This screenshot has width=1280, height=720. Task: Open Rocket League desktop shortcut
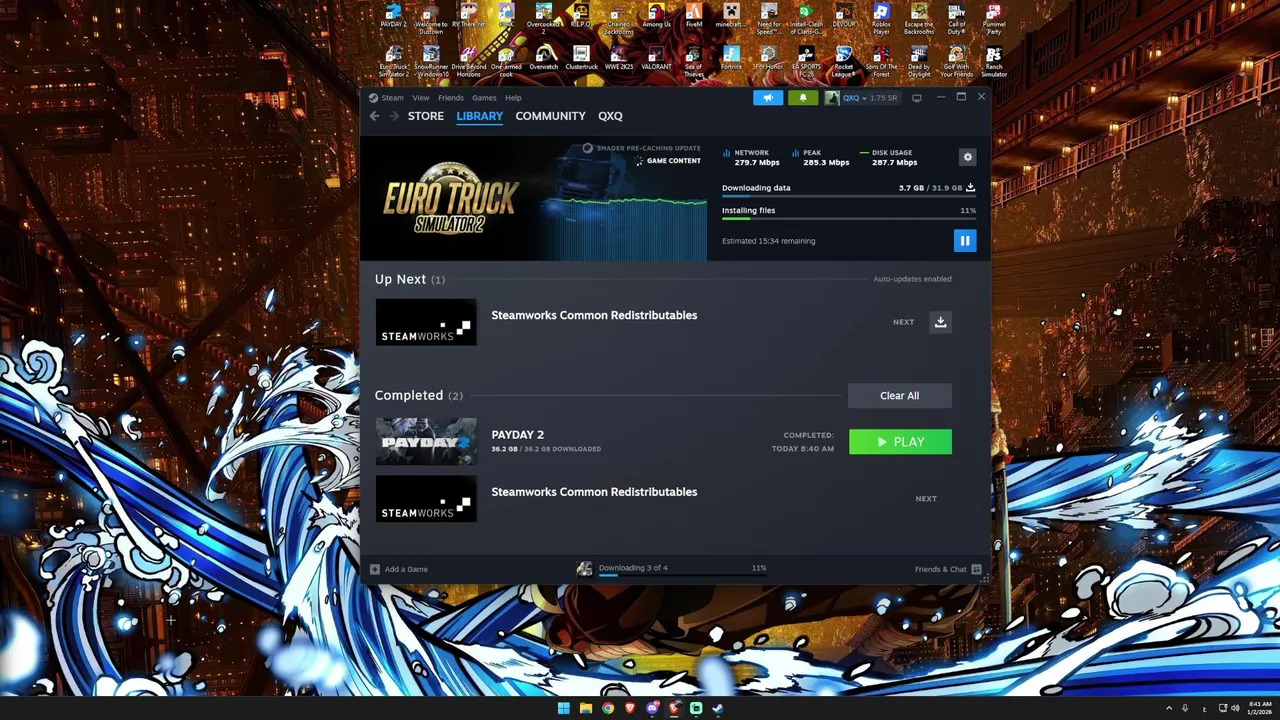844,62
